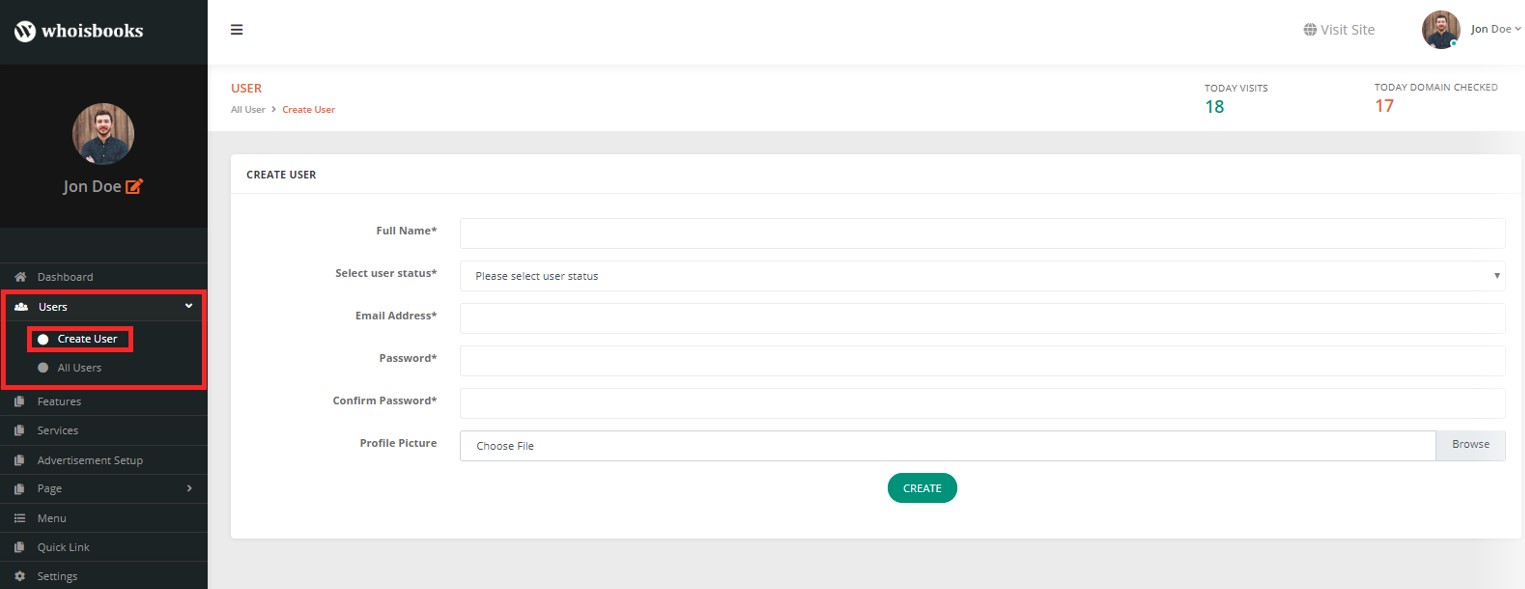The height and width of the screenshot is (589, 1525).
Task: Click the All User breadcrumb link
Action: (248, 110)
